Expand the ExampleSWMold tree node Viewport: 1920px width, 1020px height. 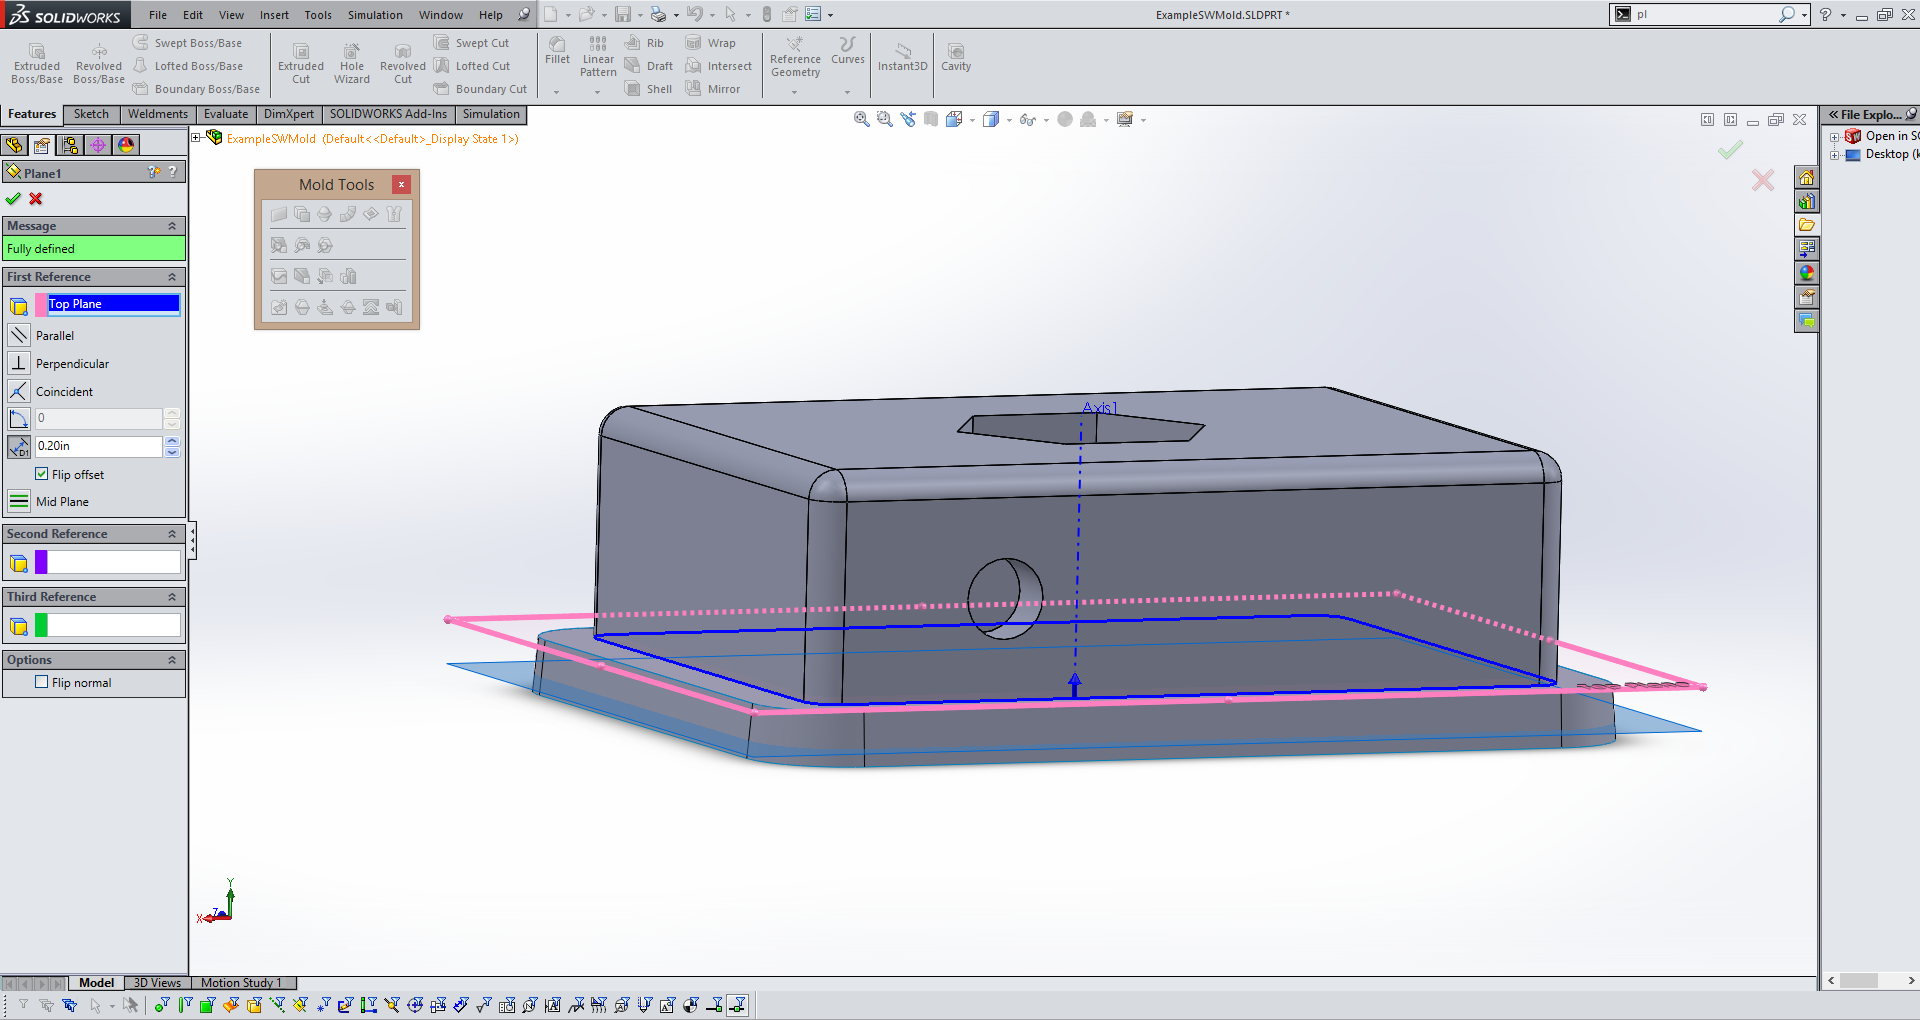tap(196, 138)
